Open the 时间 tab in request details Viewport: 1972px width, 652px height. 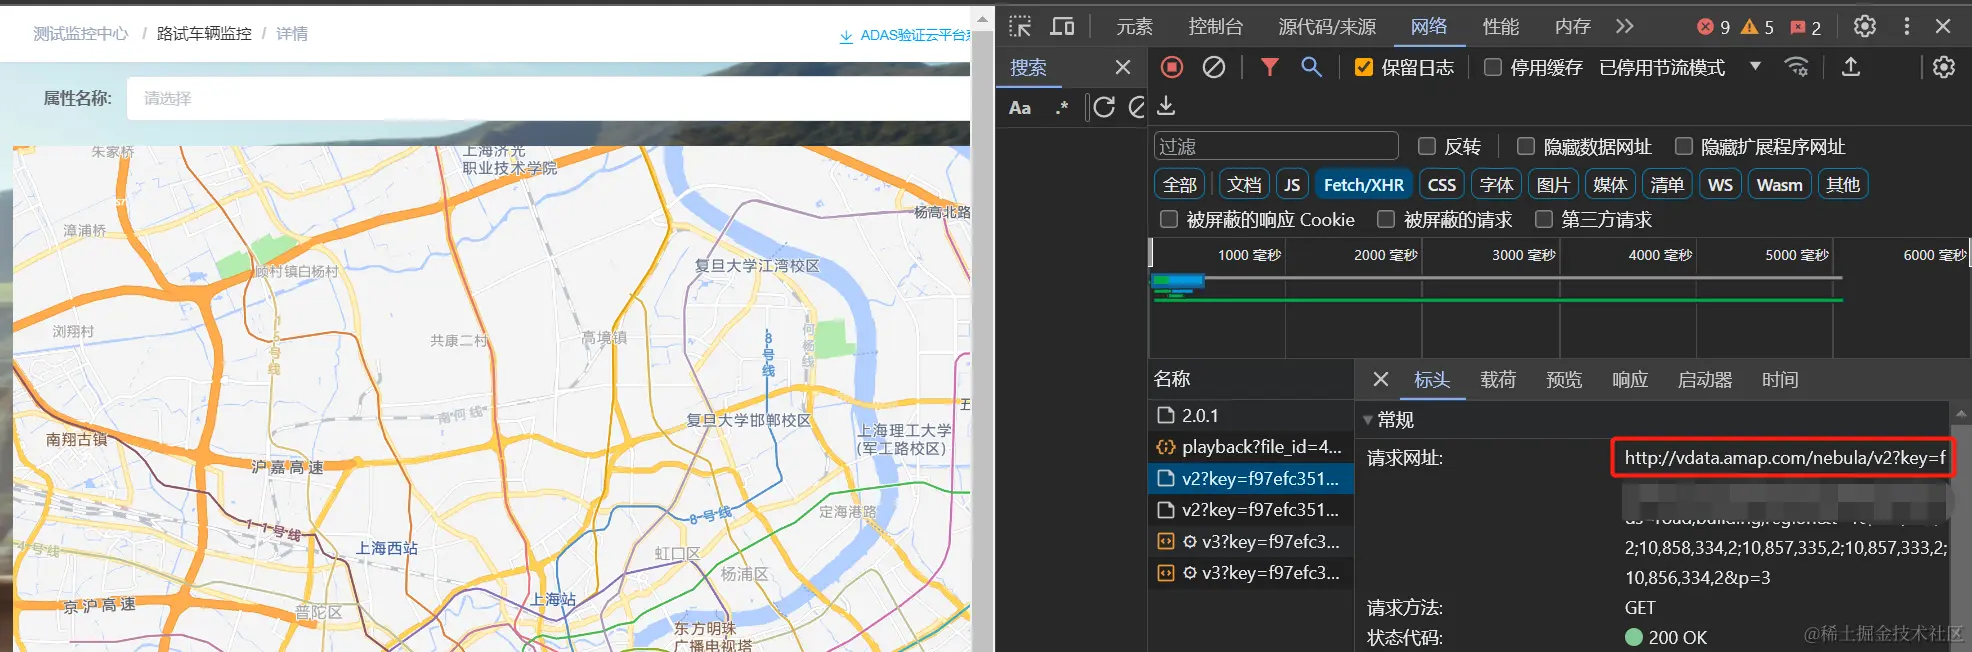click(1780, 379)
